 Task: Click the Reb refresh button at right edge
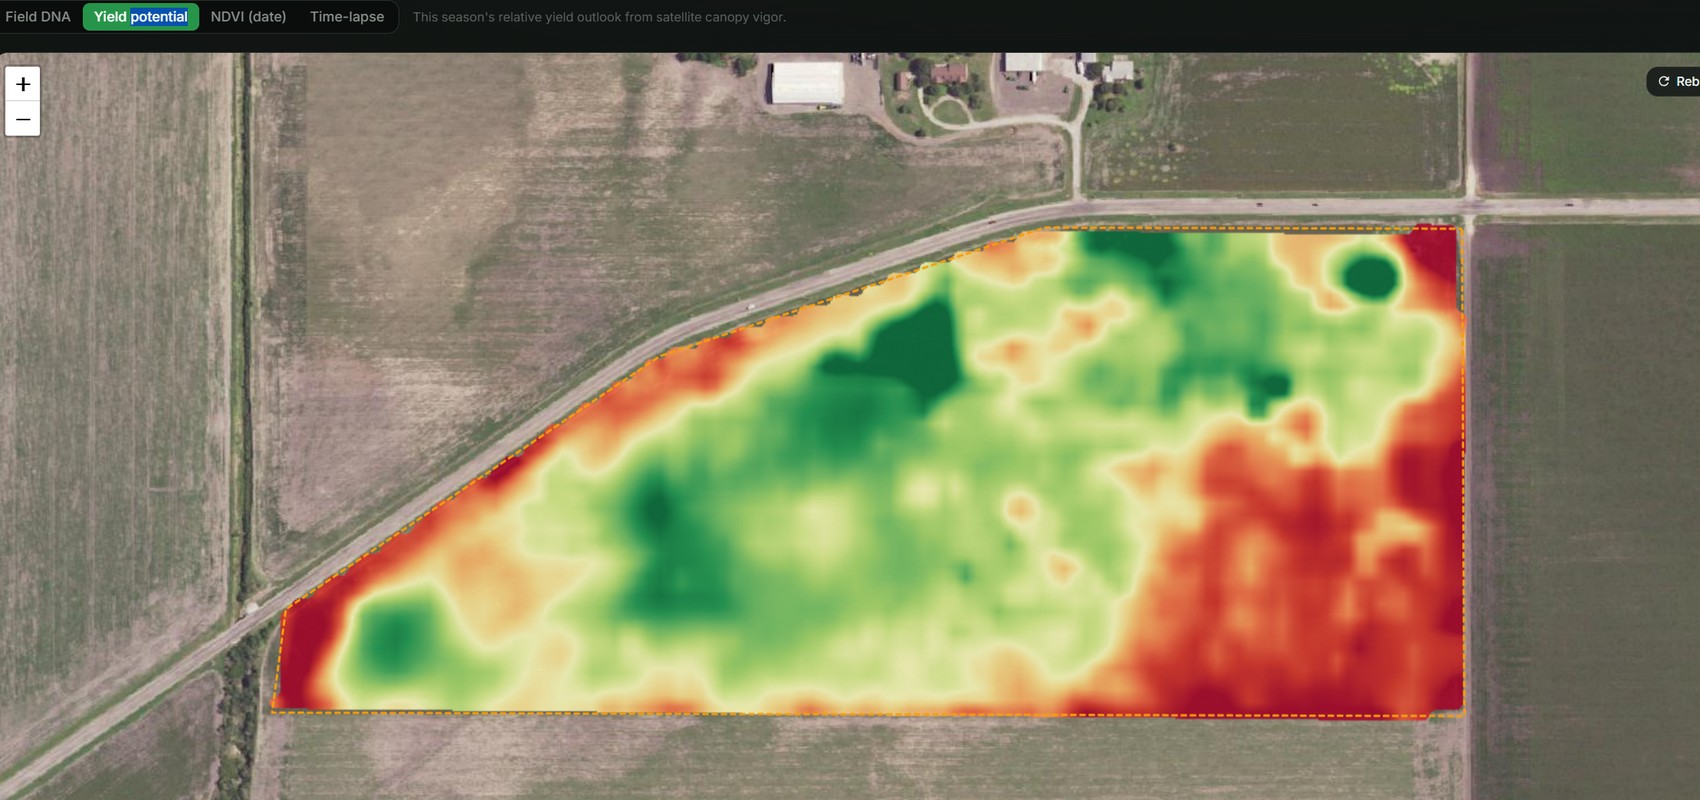1676,81
